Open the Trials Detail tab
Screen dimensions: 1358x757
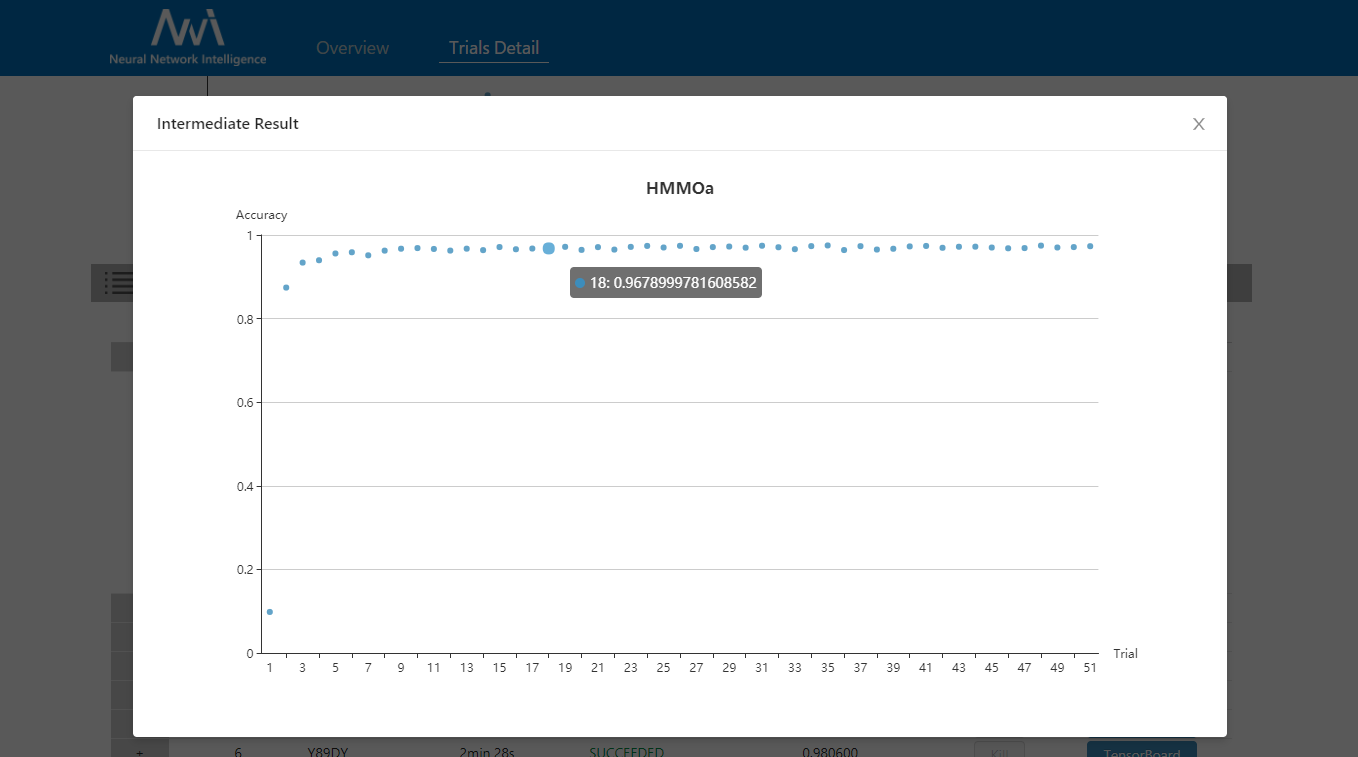(x=493, y=48)
